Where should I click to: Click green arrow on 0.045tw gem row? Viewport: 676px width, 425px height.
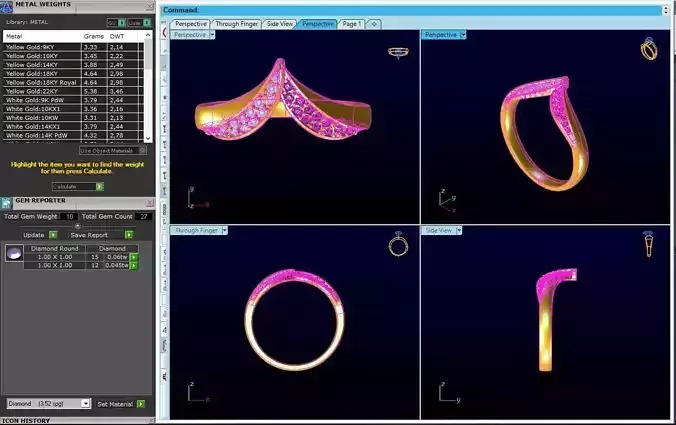pos(134,266)
